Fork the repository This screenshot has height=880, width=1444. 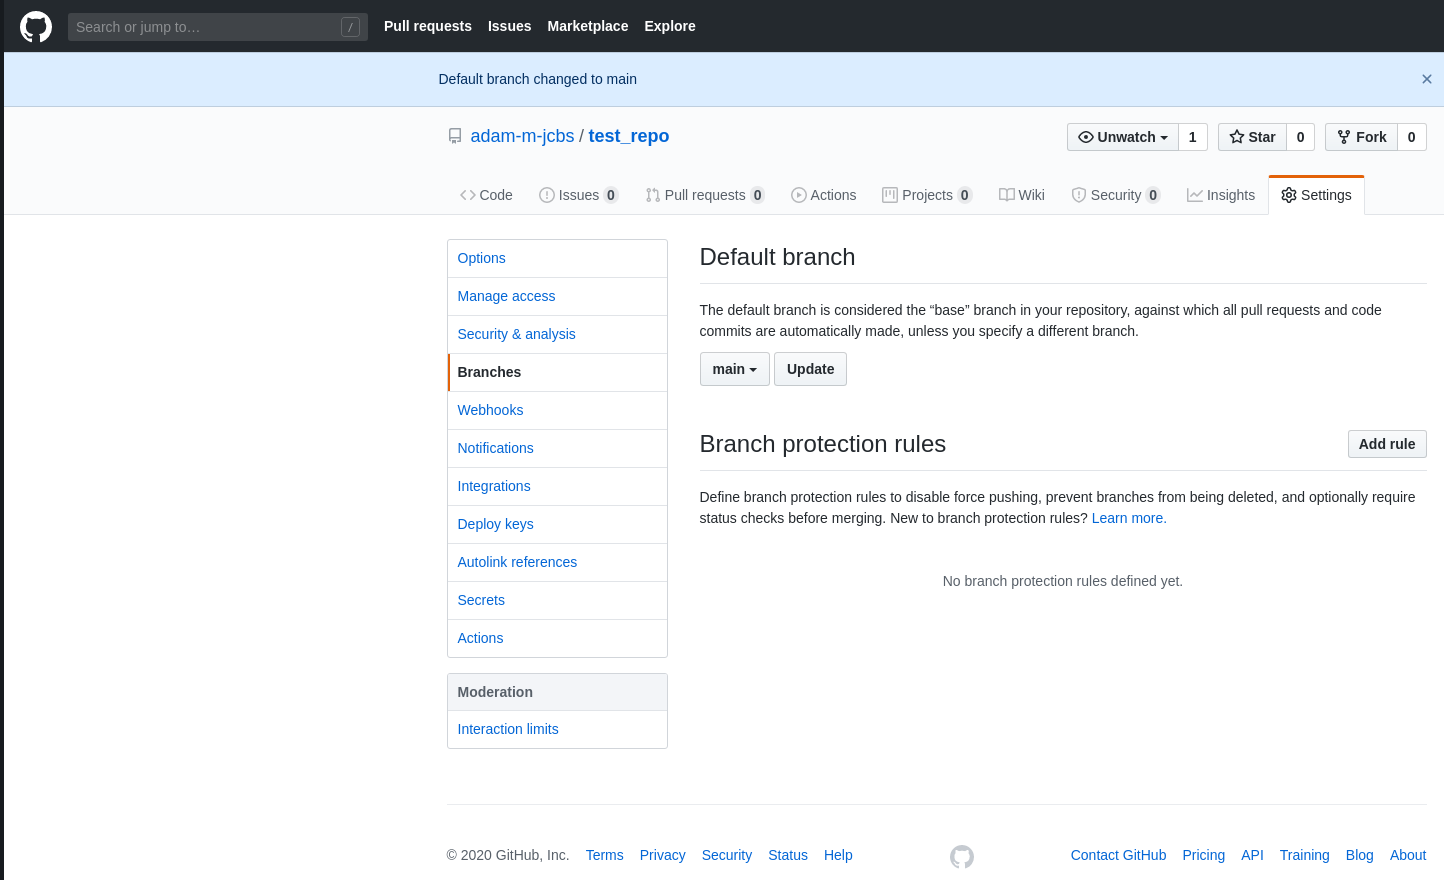point(1361,137)
